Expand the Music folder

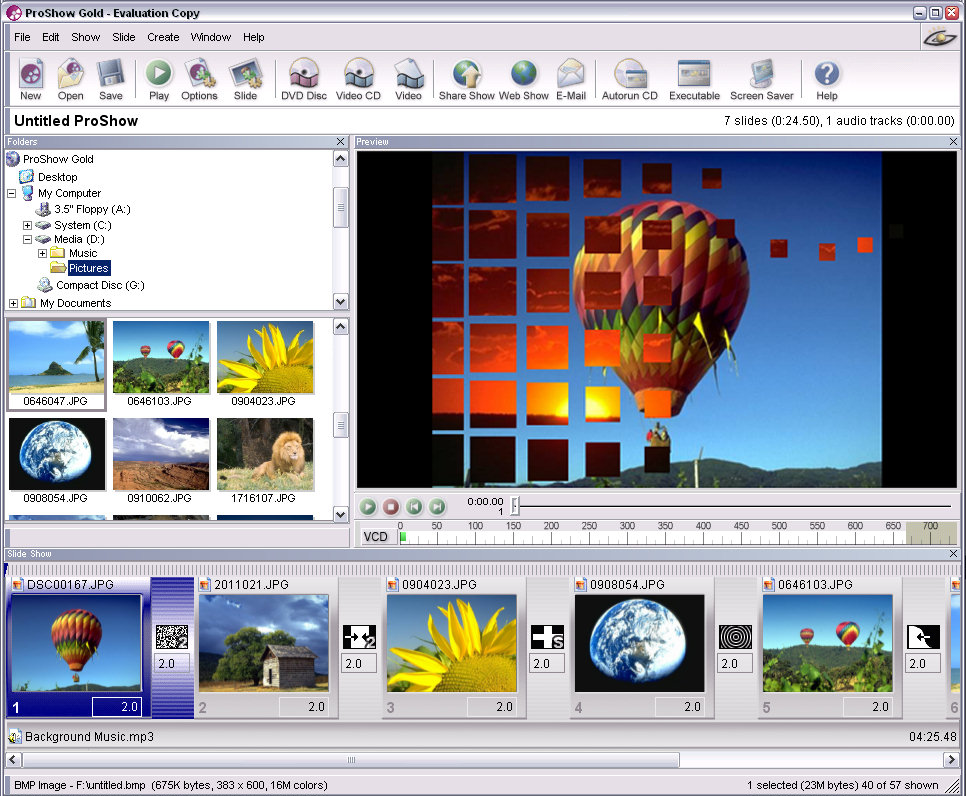(x=42, y=253)
